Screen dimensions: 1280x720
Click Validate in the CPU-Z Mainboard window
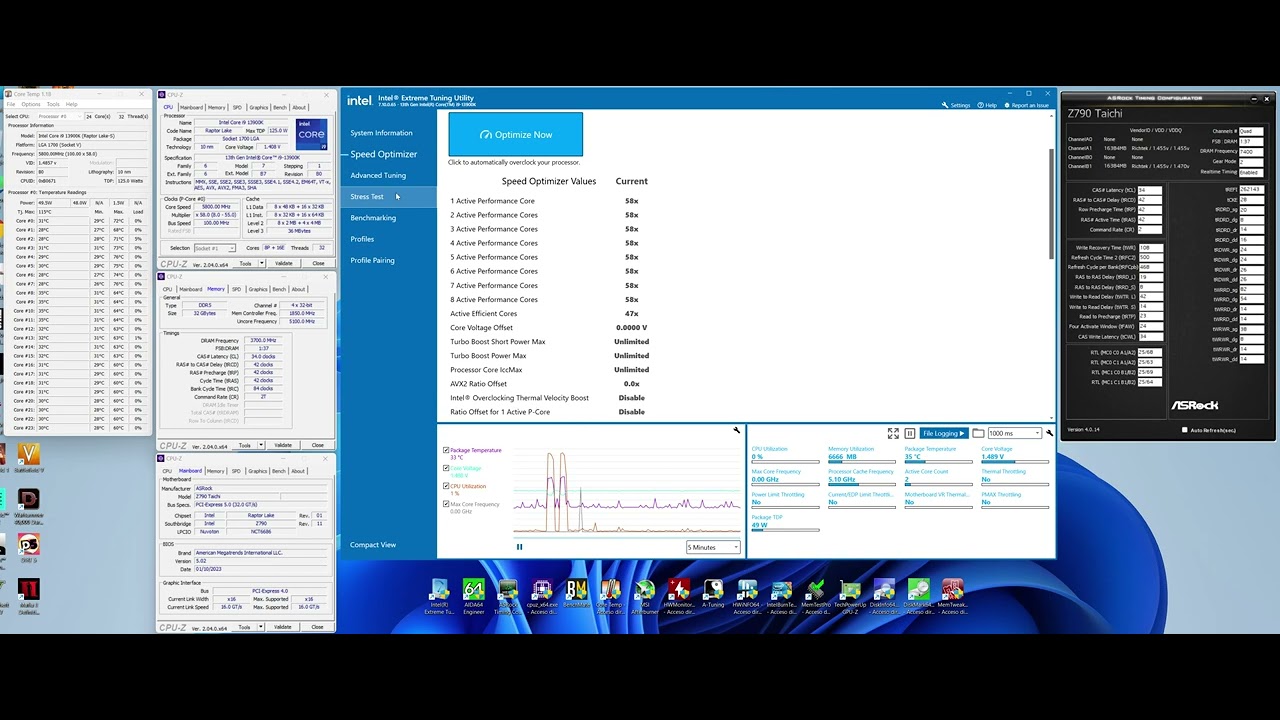pos(283,627)
